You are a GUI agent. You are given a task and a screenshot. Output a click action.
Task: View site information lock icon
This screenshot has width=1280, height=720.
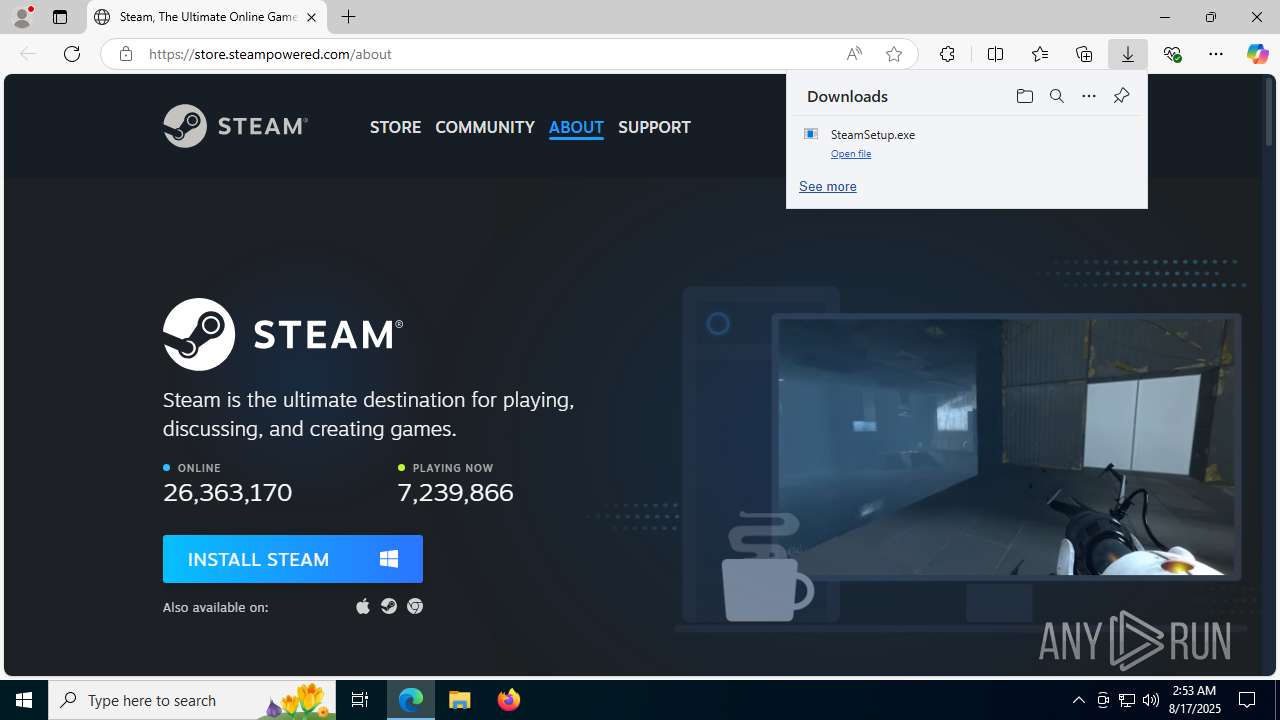[x=125, y=54]
